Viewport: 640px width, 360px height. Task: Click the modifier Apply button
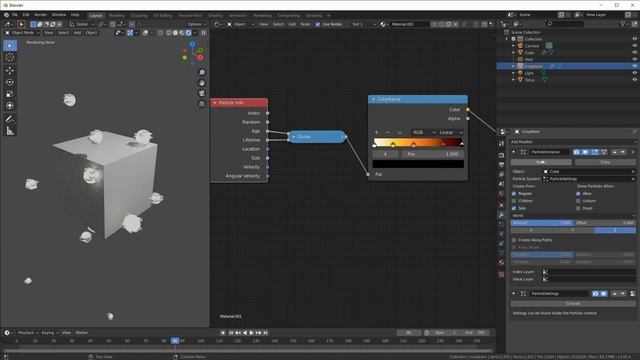coord(541,162)
